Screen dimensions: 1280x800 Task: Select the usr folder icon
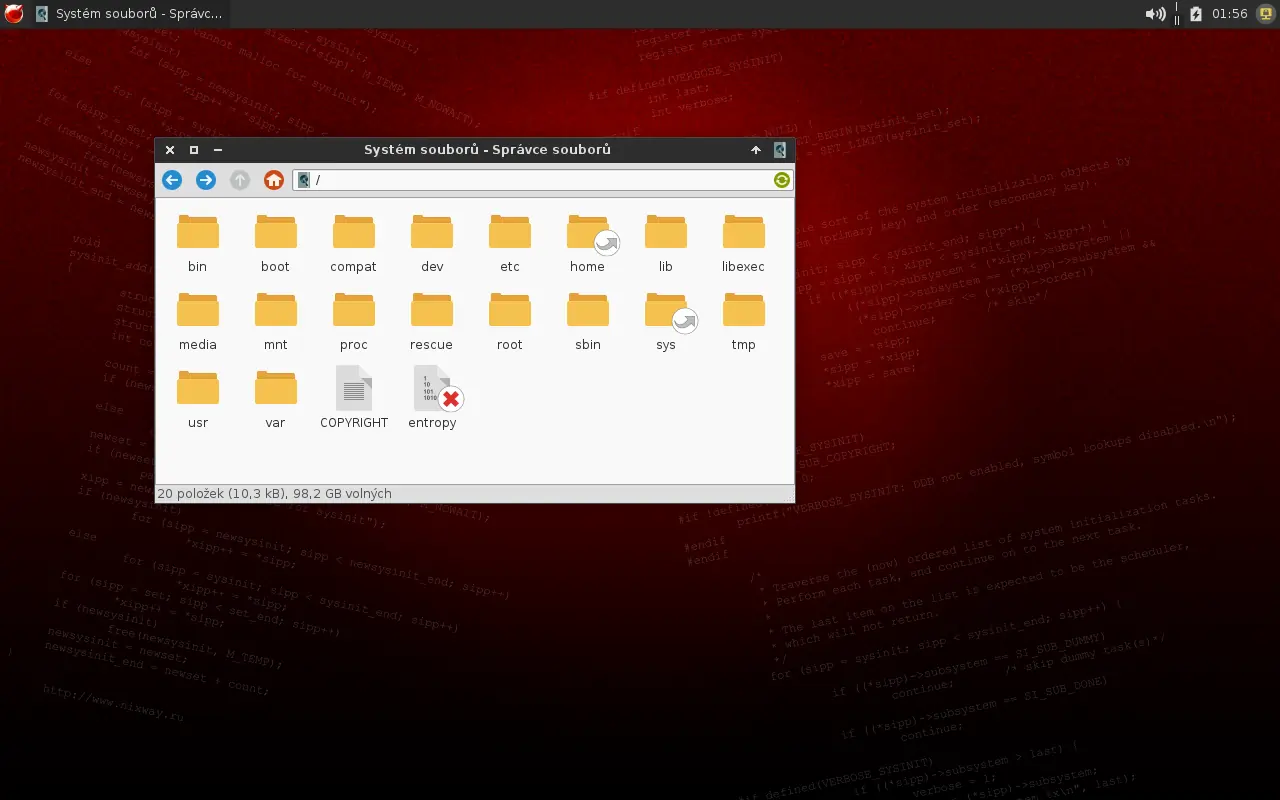[198, 388]
